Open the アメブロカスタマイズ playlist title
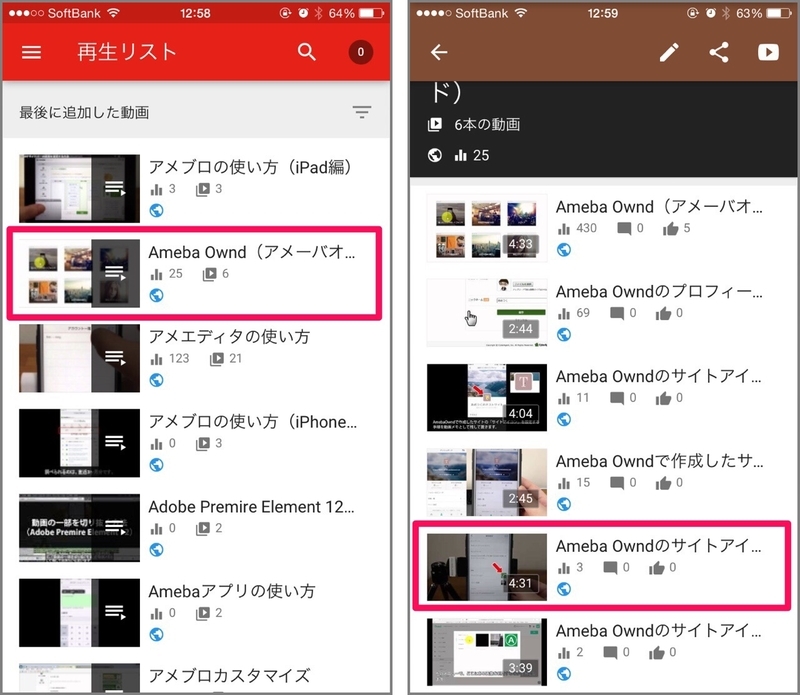Viewport: 800px width, 695px height. pos(229,676)
